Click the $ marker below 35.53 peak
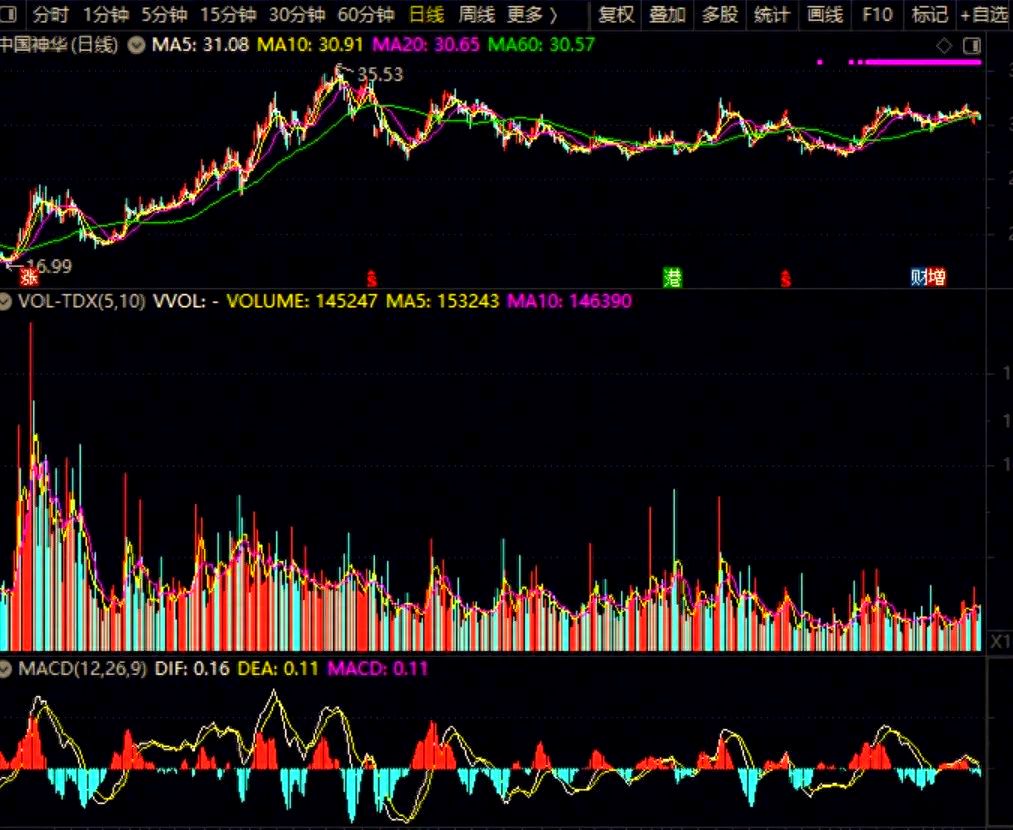This screenshot has height=830, width=1013. point(371,279)
